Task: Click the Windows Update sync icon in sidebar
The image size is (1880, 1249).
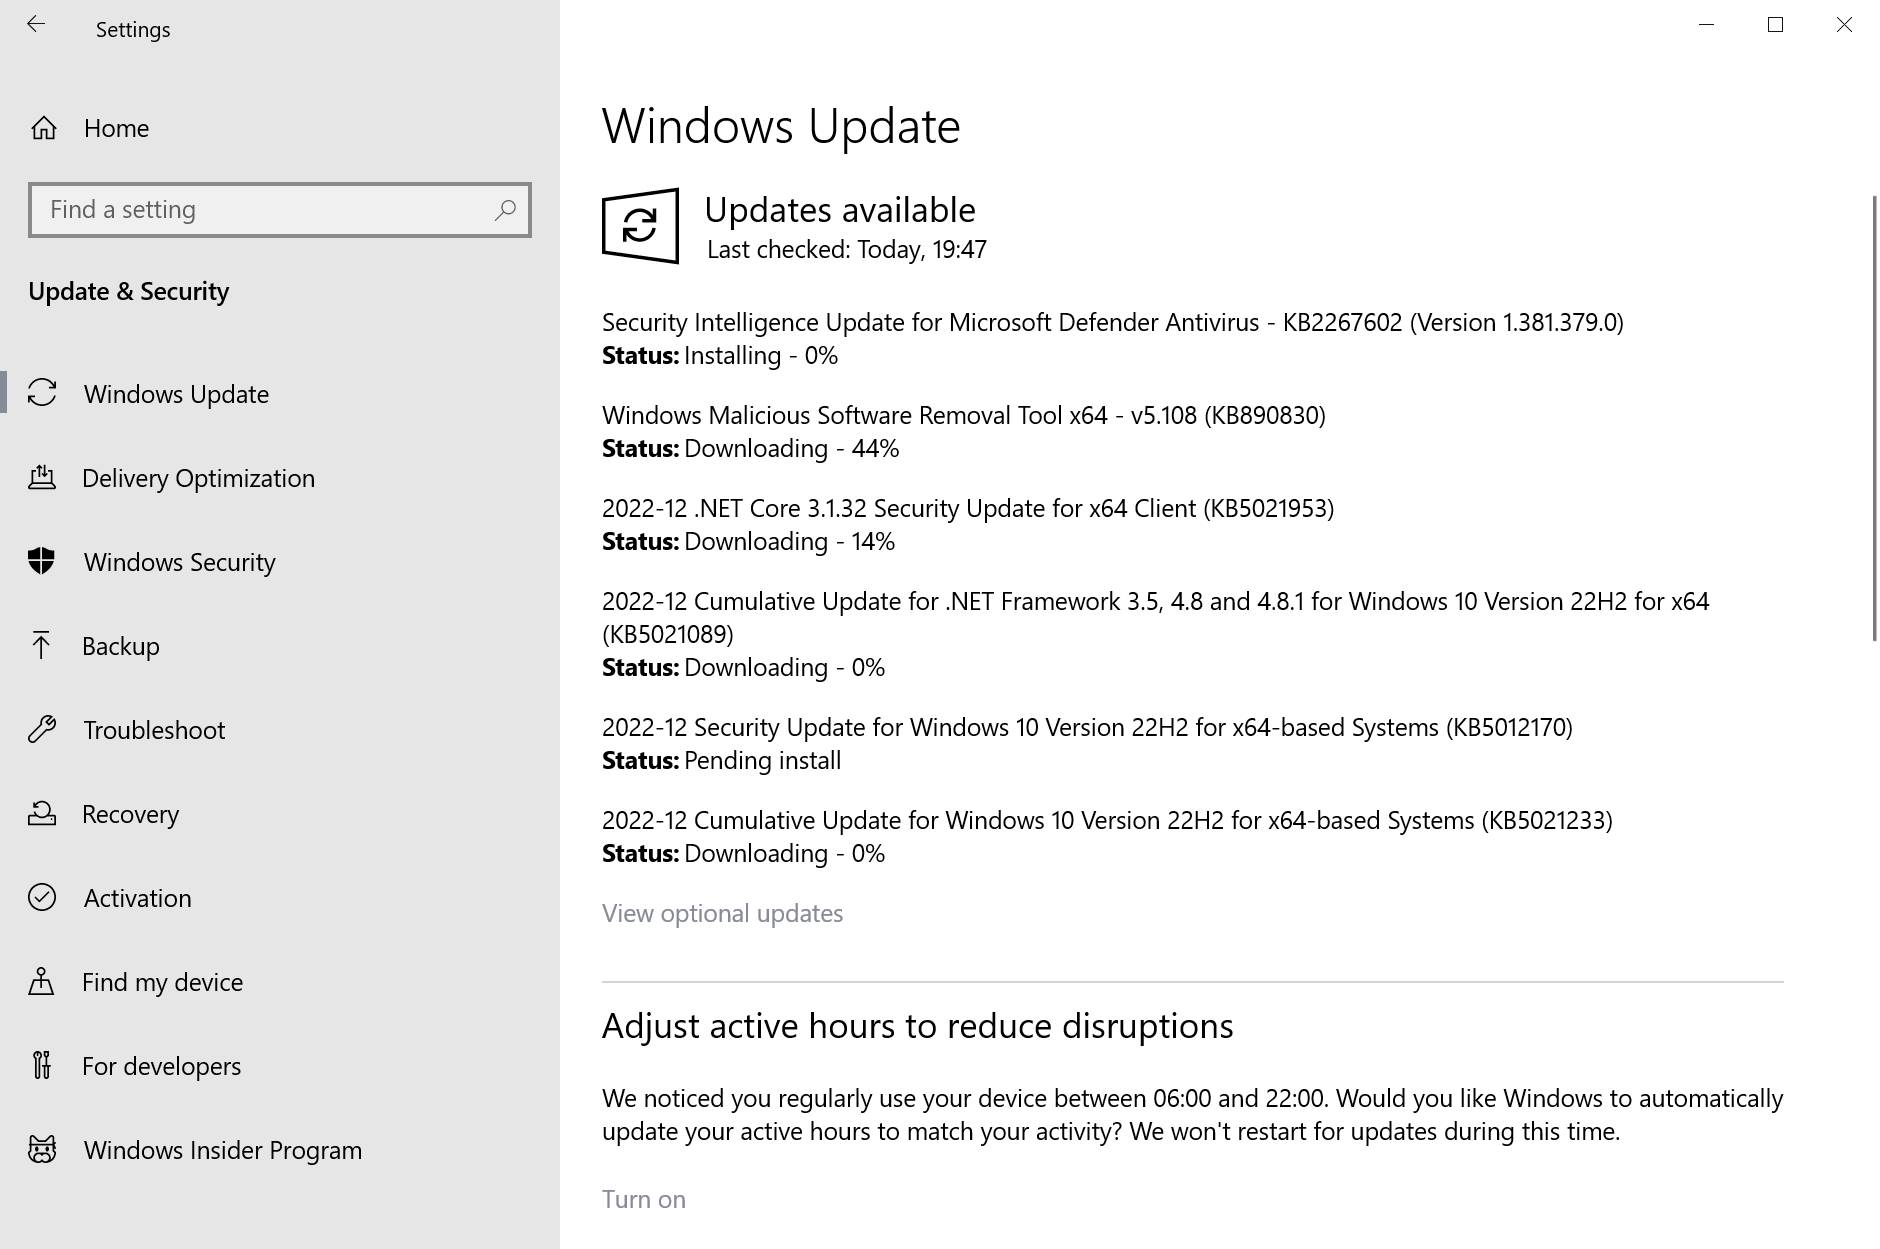Action: click(x=42, y=393)
